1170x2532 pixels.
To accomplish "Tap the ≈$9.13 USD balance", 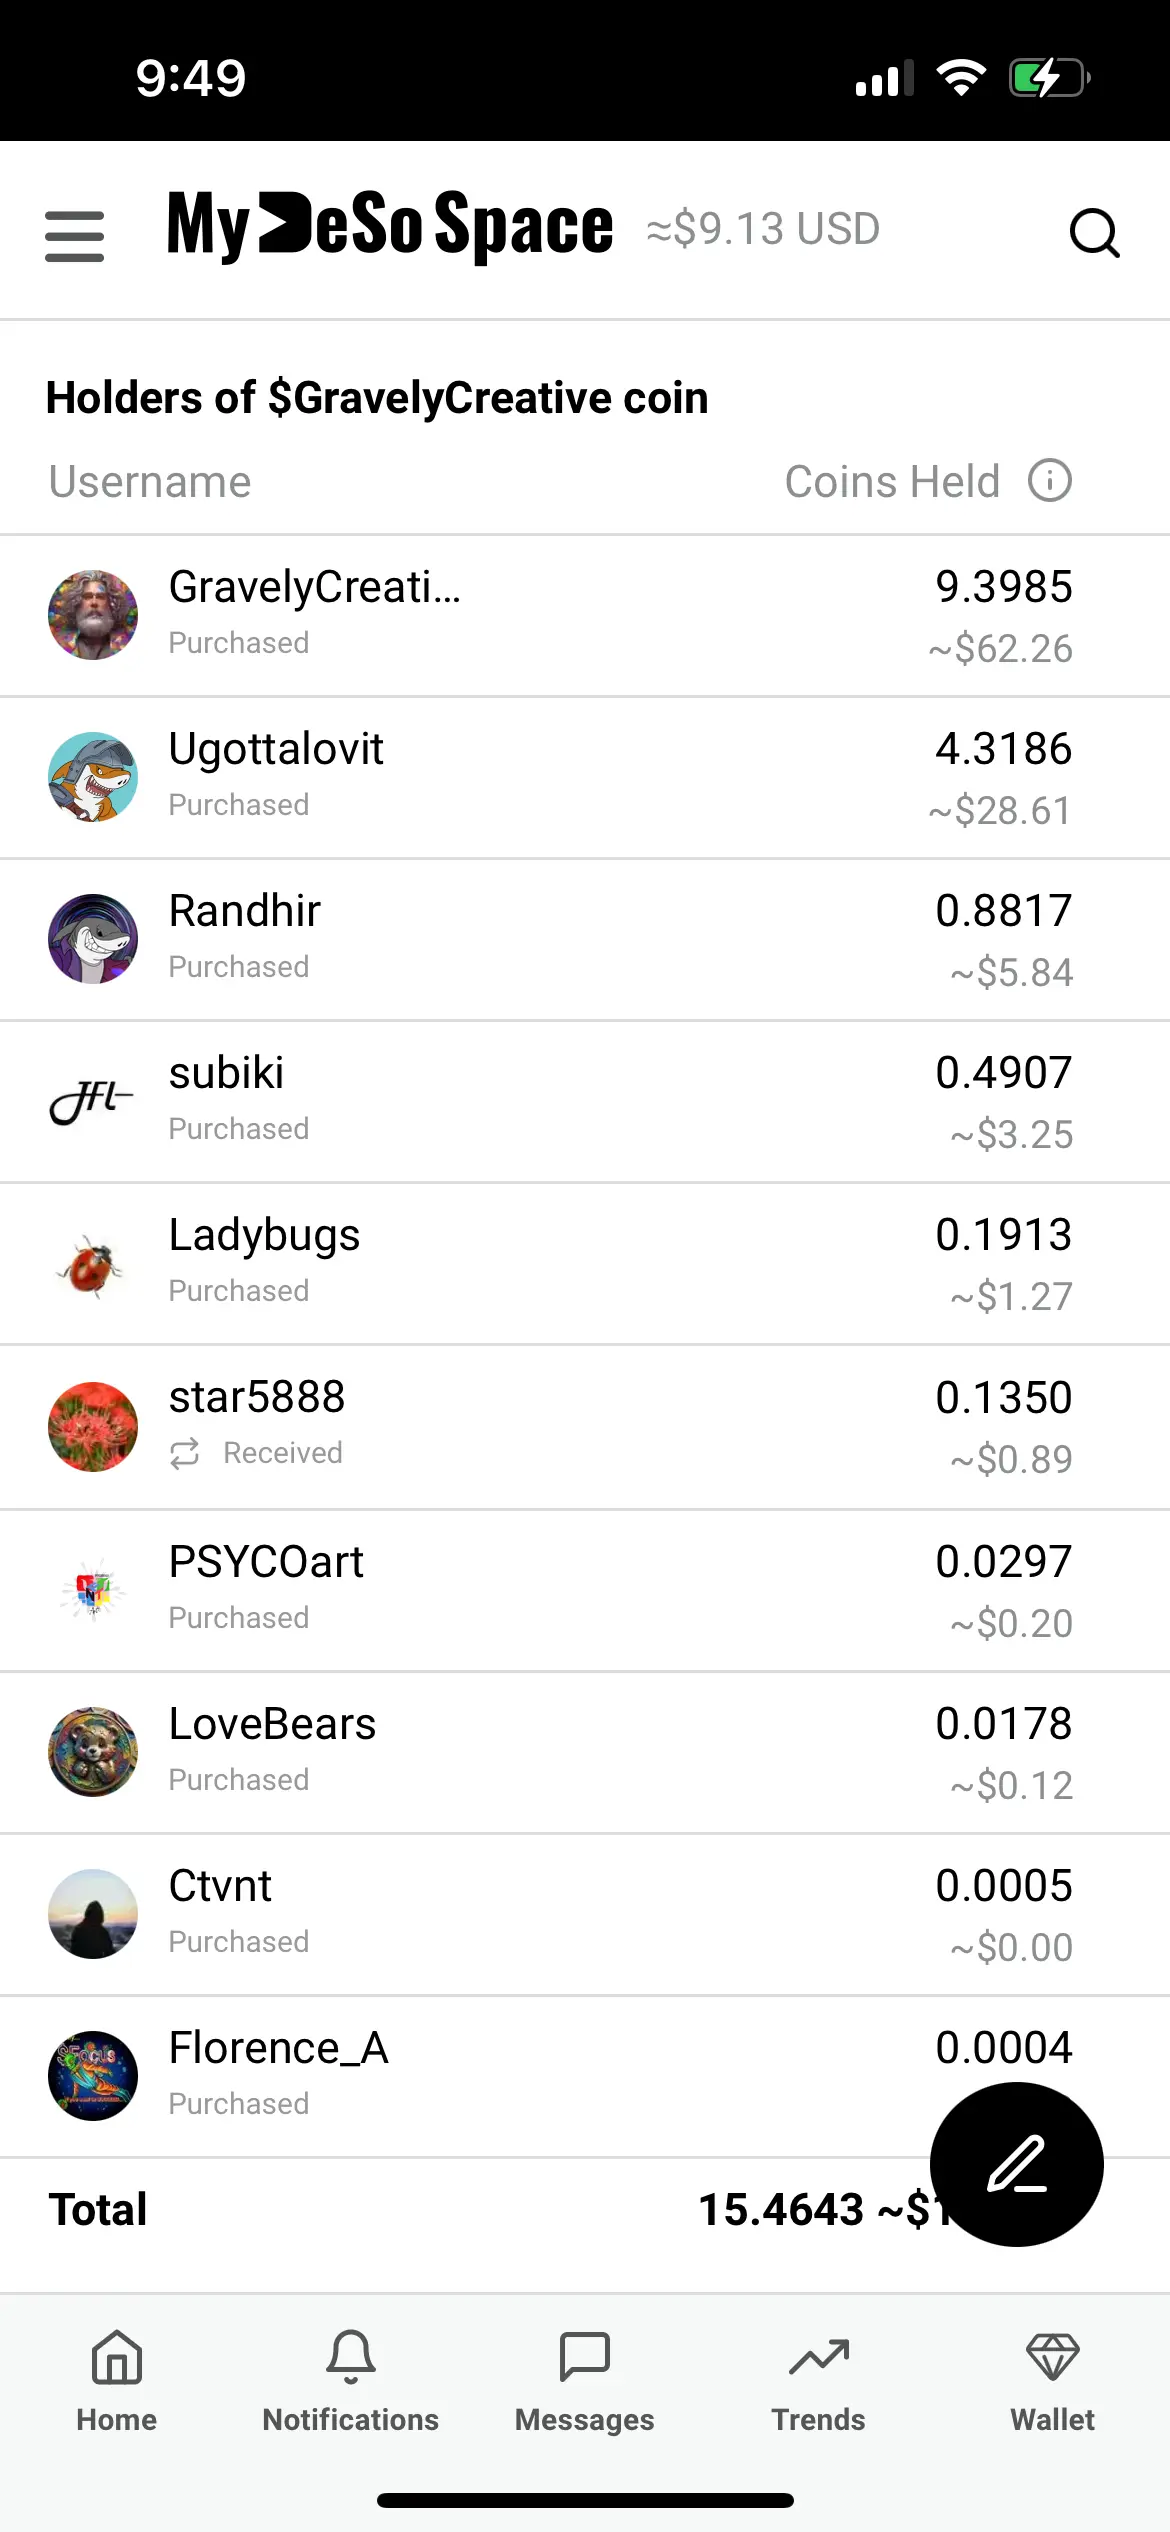I will pyautogui.click(x=763, y=229).
